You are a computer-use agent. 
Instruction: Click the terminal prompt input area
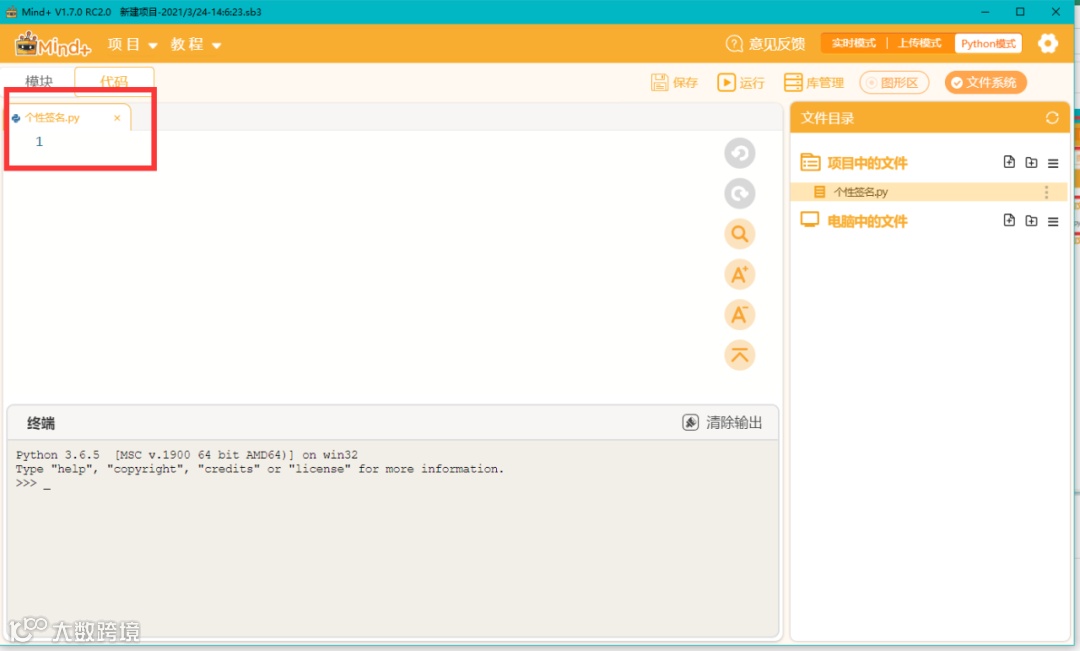pyautogui.click(x=47, y=484)
